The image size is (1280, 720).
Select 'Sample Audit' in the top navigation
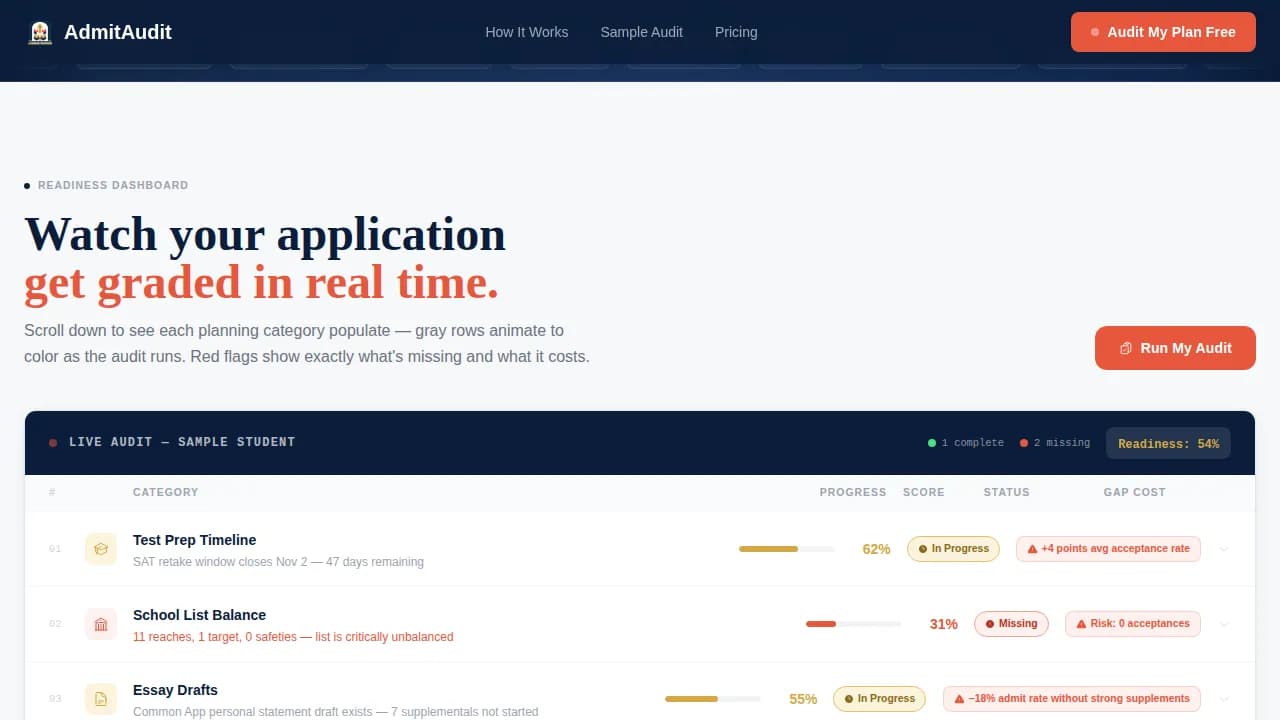[641, 32]
